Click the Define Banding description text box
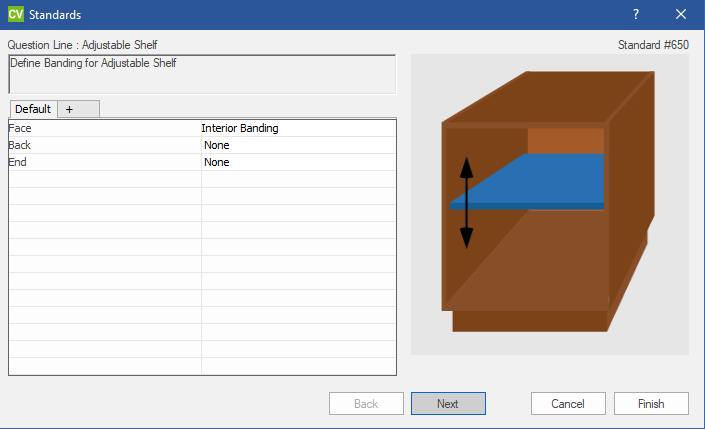 (x=202, y=73)
